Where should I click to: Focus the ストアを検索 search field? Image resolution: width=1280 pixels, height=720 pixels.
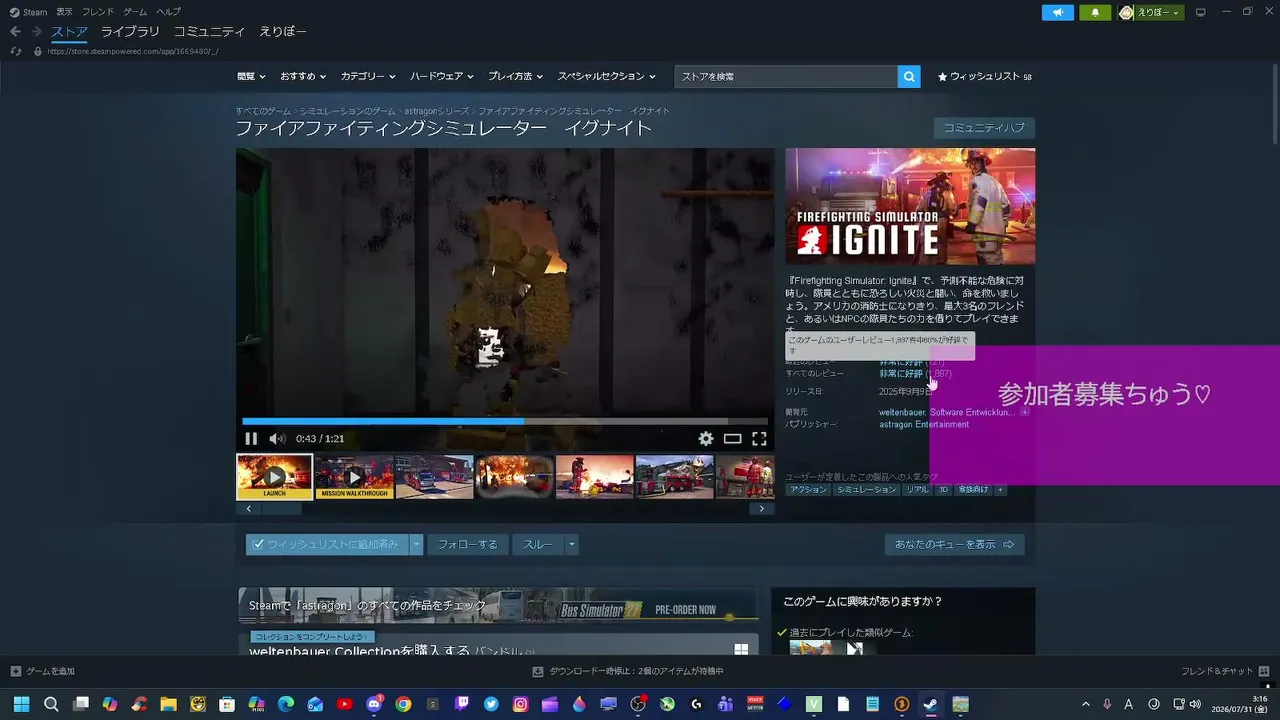click(x=786, y=76)
